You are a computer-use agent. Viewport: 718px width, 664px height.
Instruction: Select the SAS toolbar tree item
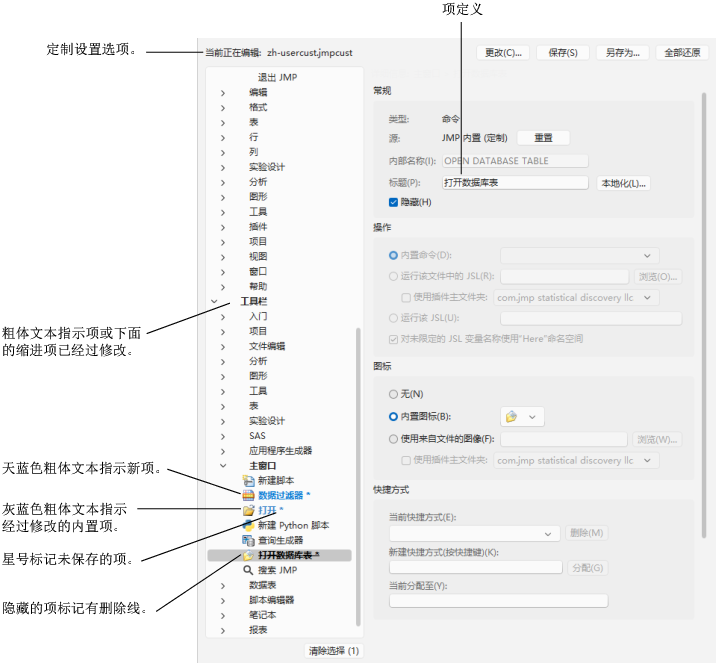257,436
